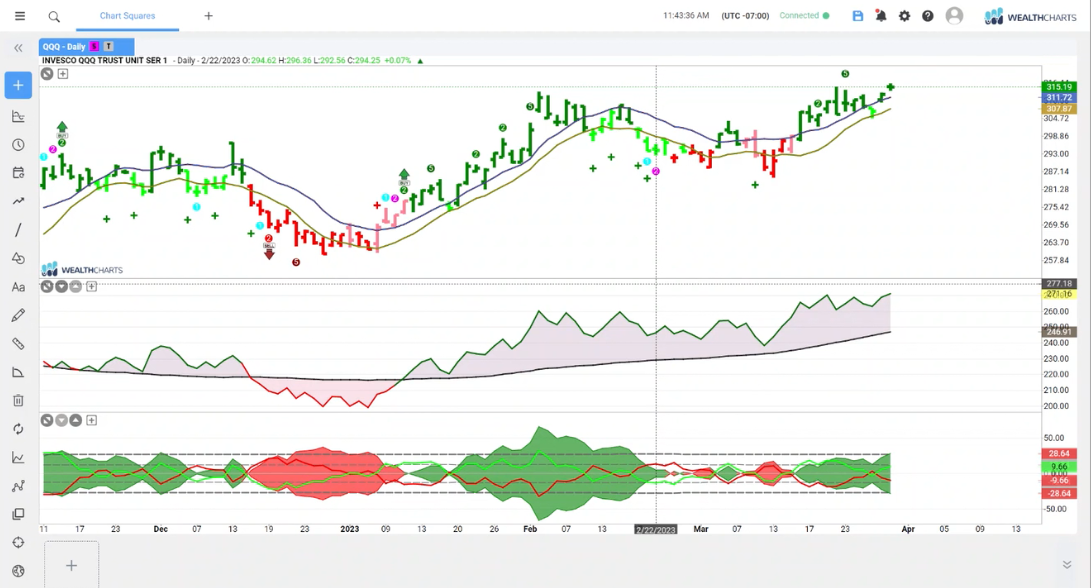Click the red -28.64 level label
1091x588 pixels.
[x=1059, y=493]
